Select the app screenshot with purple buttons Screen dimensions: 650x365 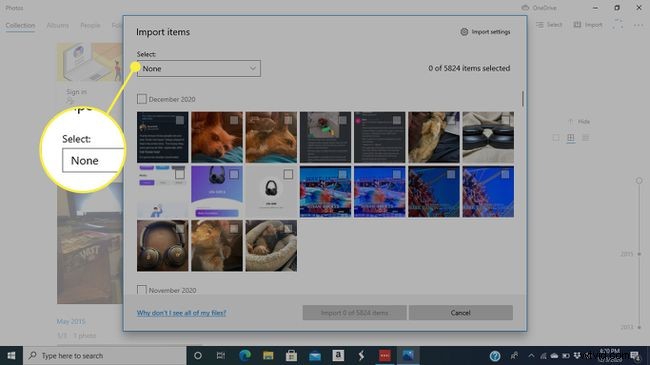point(162,192)
